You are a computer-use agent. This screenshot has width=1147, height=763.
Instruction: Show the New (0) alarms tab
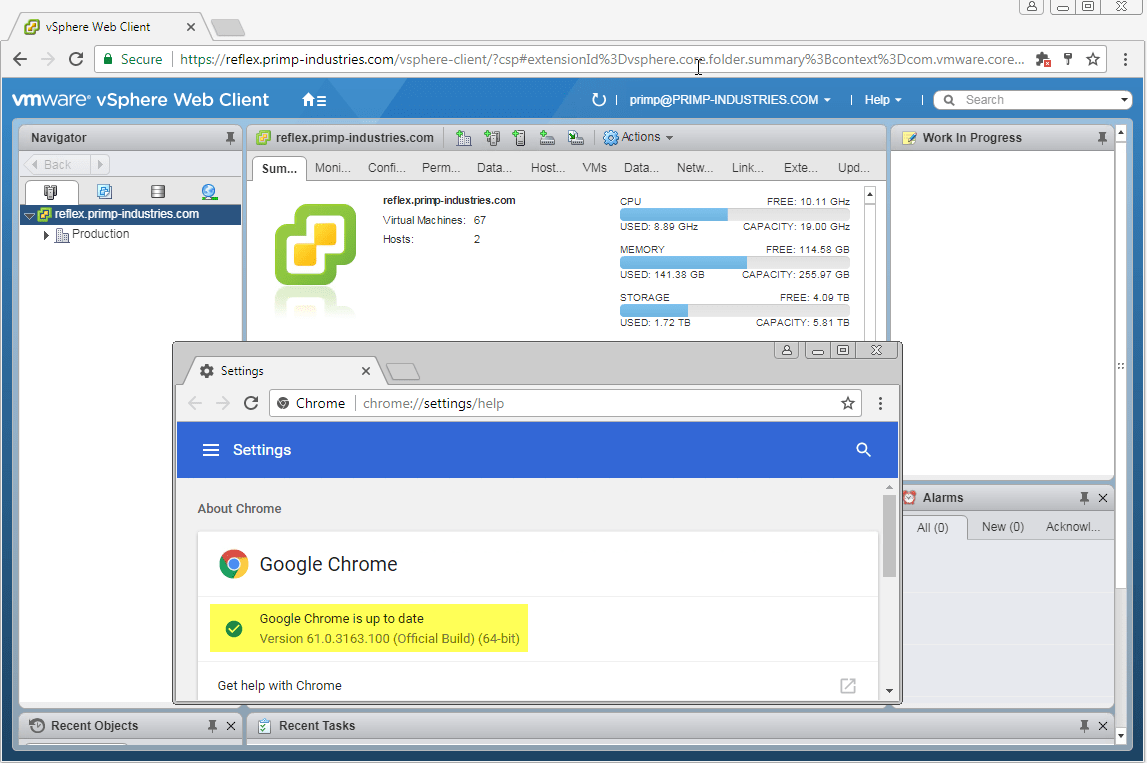(1002, 527)
